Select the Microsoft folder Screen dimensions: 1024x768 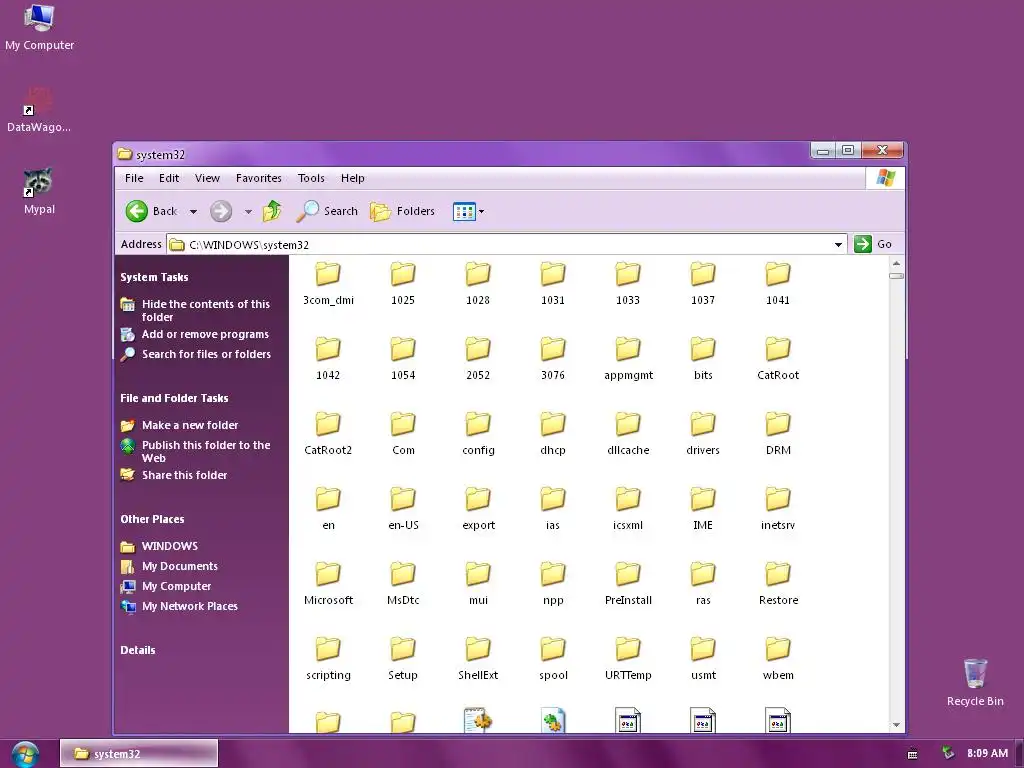click(x=328, y=584)
